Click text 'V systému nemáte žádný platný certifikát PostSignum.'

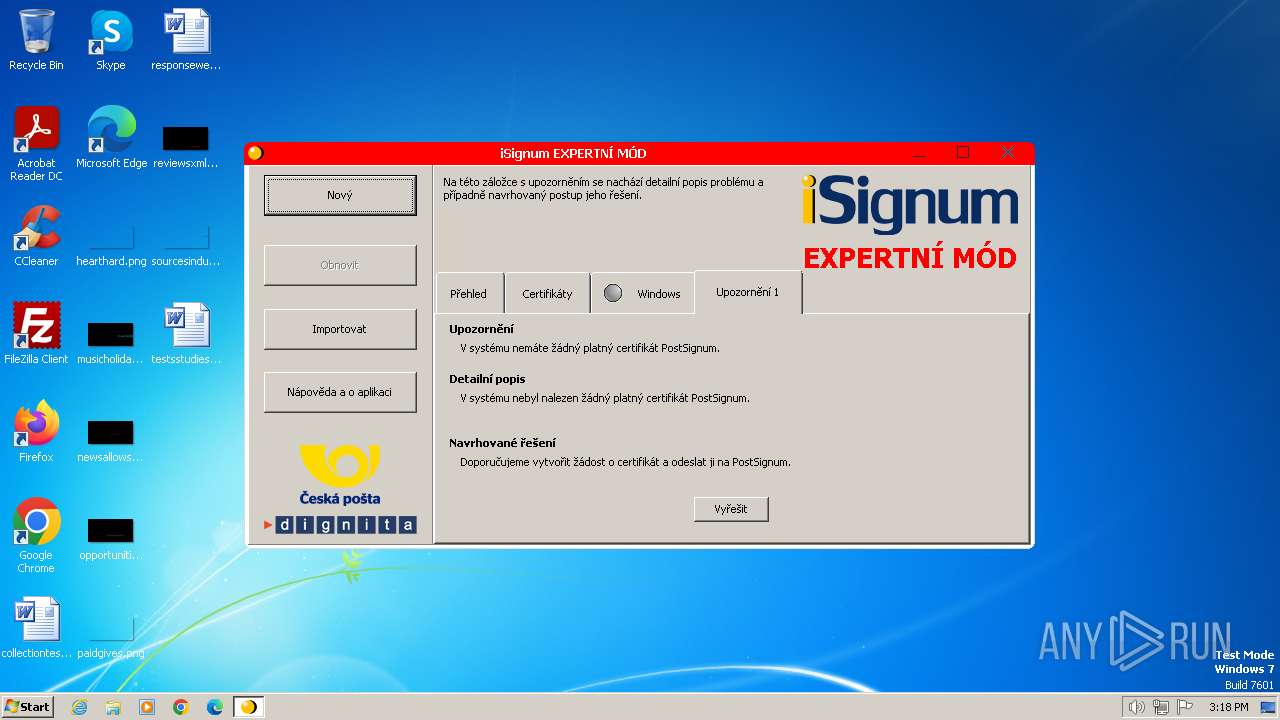point(589,348)
